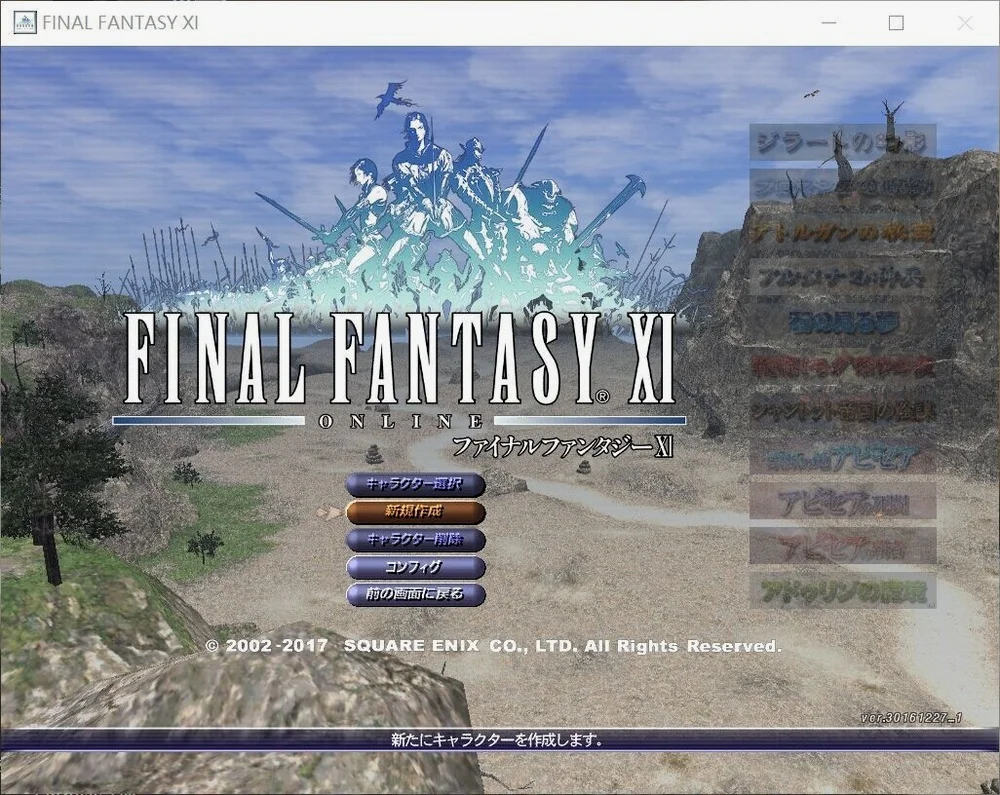1000x795 pixels.
Task: Open キャラクター削除 (delete character) option
Action: coord(415,540)
